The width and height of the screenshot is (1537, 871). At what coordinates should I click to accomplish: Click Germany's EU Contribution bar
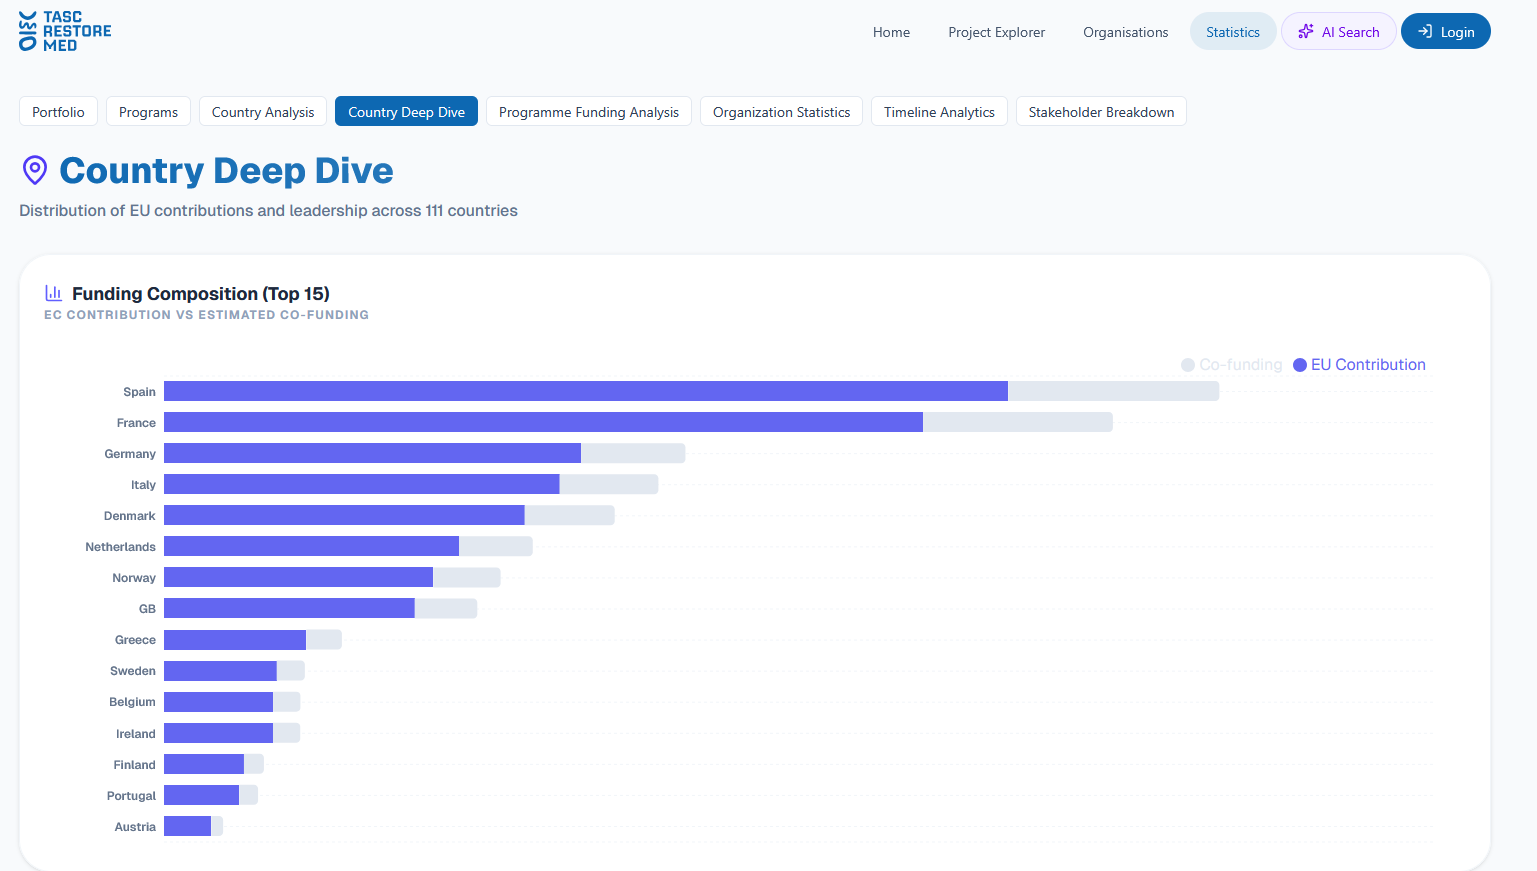point(372,453)
